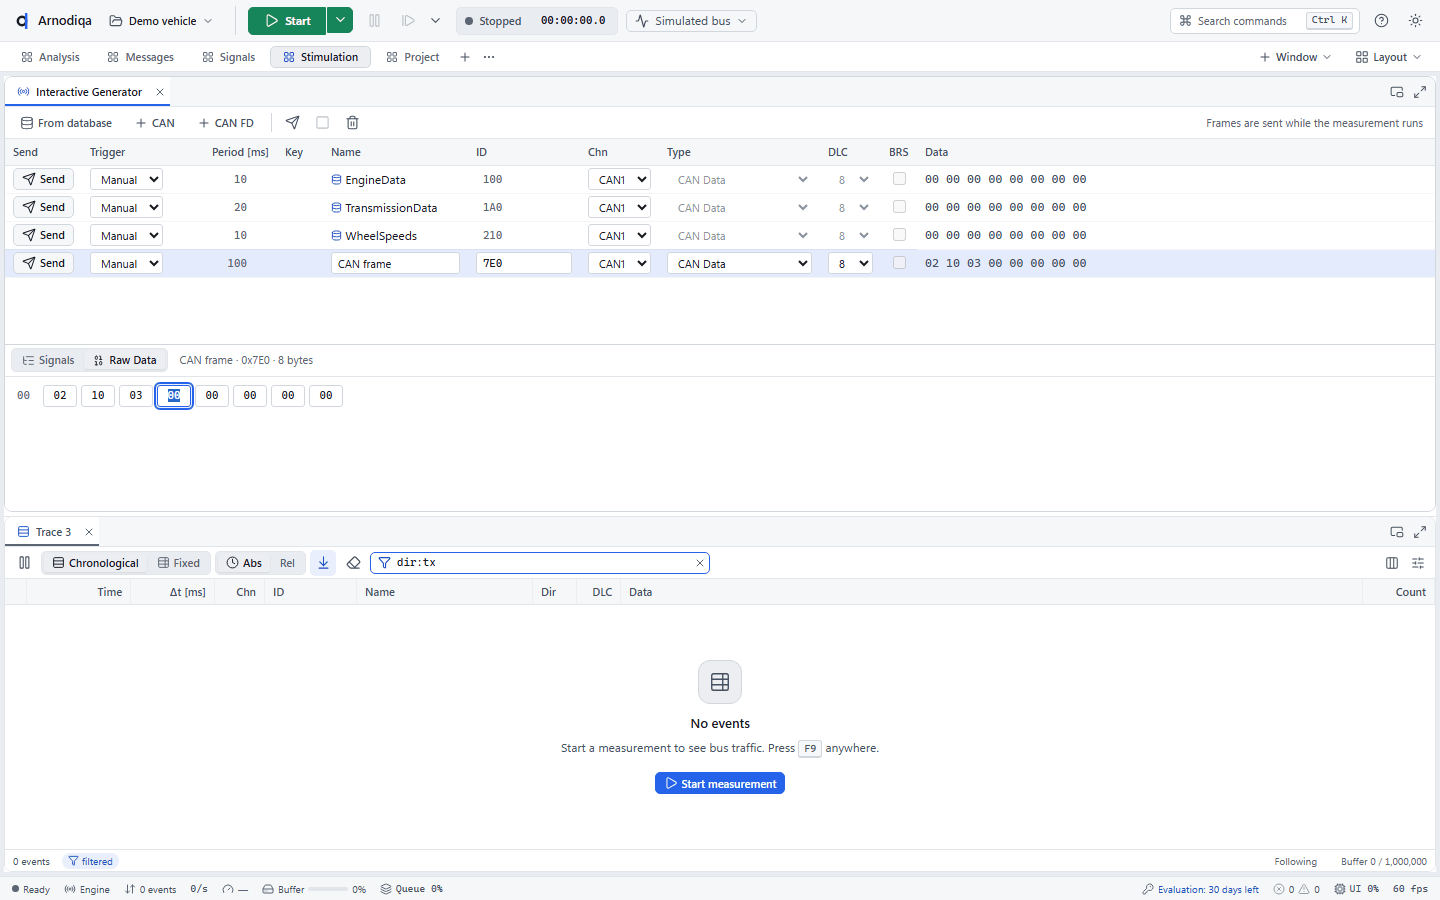1440x900 pixels.
Task: Pop out the Interactive Generator panel
Action: pyautogui.click(x=1397, y=92)
